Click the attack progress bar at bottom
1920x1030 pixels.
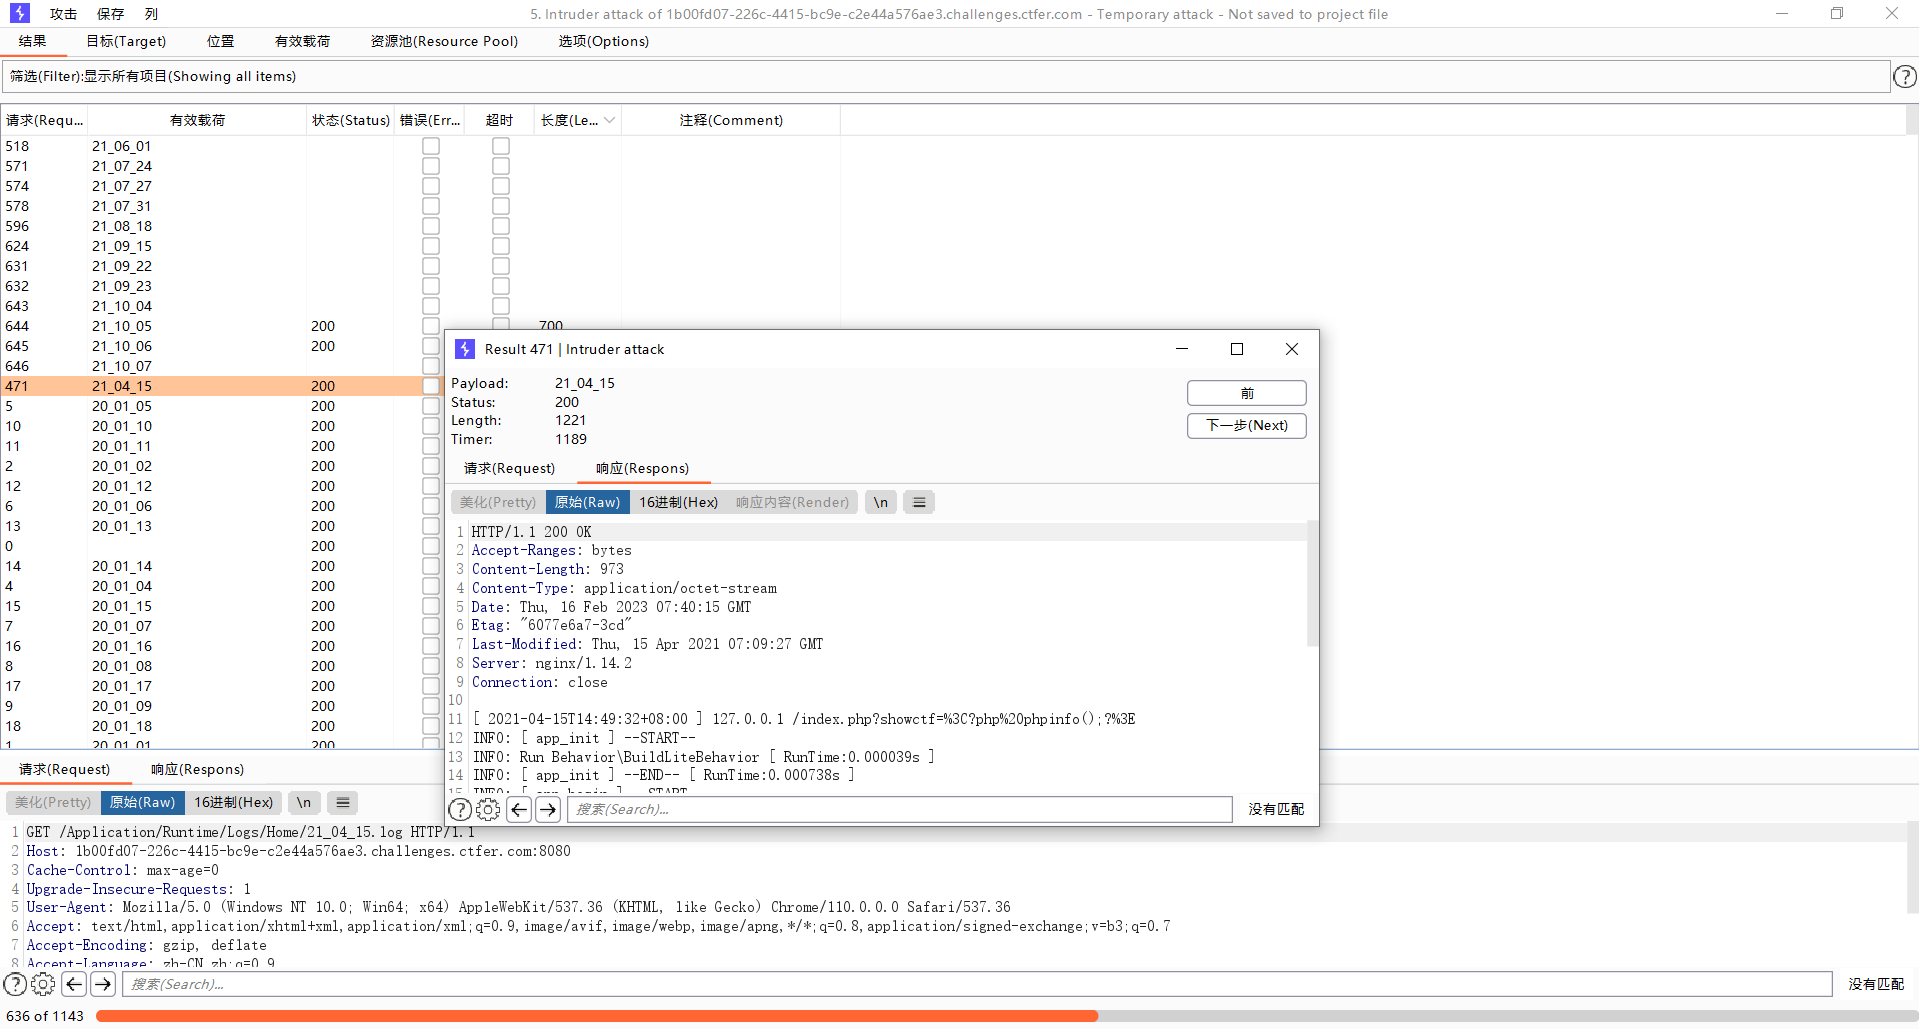click(1006, 1016)
